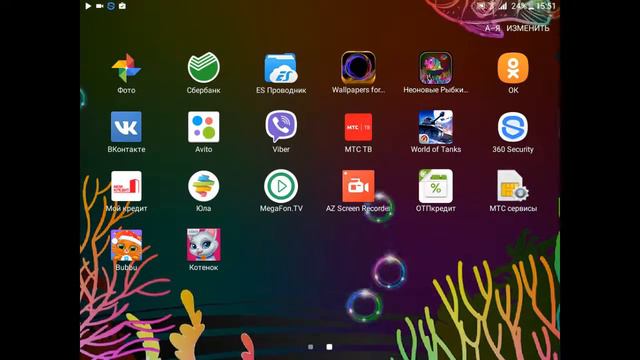
Task: Launch the Юла app
Action: 203,186
